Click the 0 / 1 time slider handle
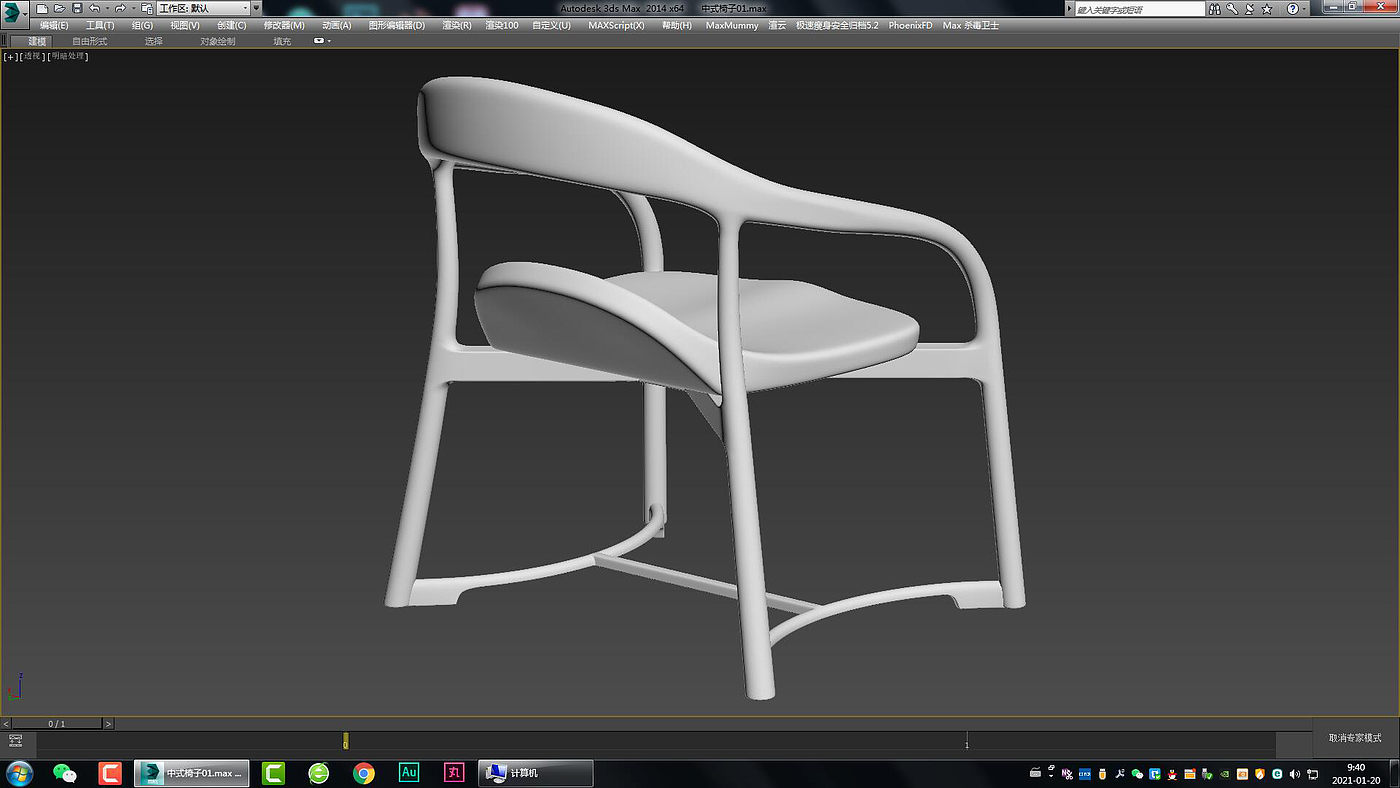The width and height of the screenshot is (1400, 788). pyautogui.click(x=57, y=723)
